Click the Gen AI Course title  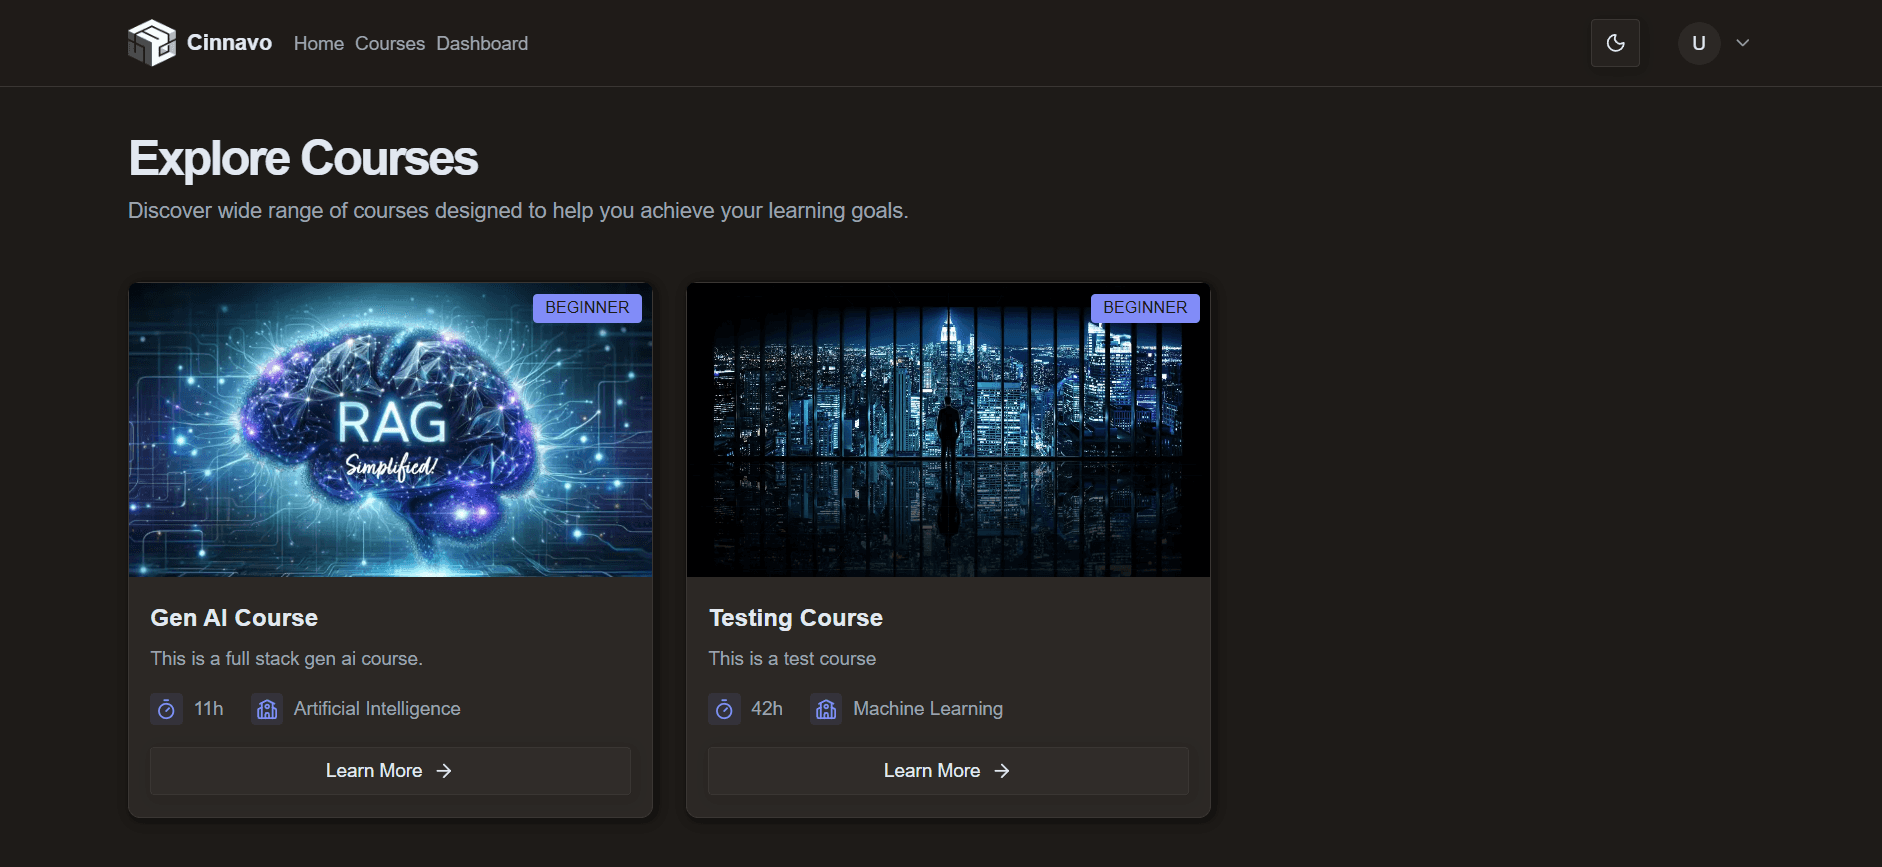click(234, 618)
